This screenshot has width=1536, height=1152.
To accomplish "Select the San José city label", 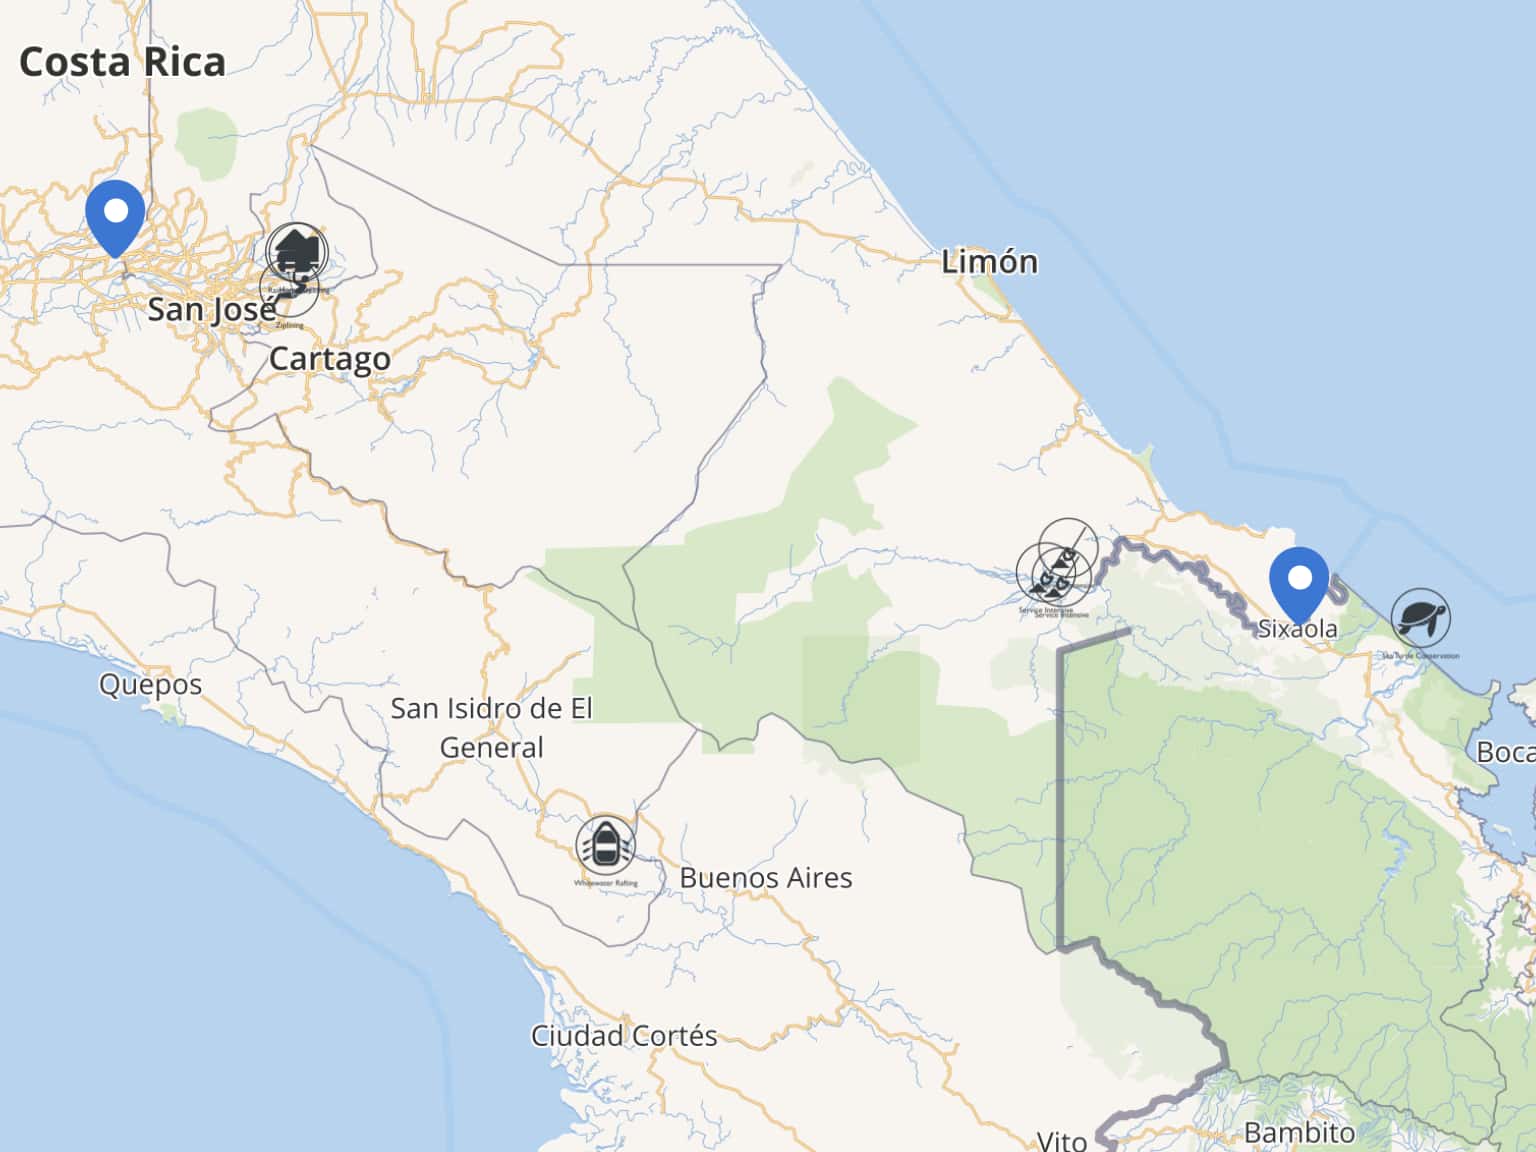I will pyautogui.click(x=210, y=309).
